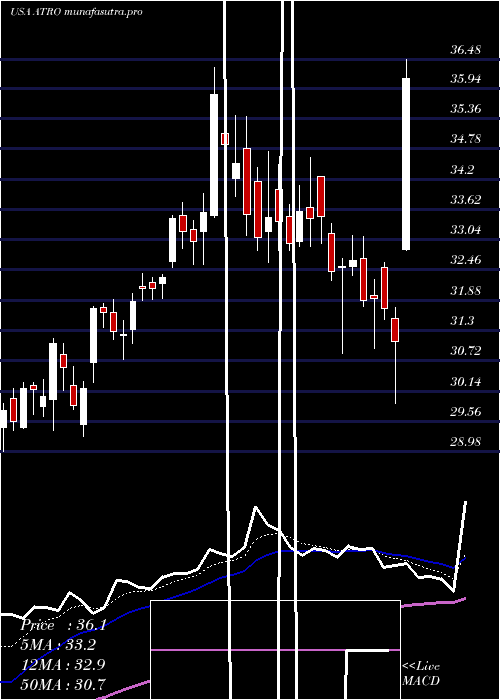Click the 34.78 price axis label

click(x=466, y=139)
